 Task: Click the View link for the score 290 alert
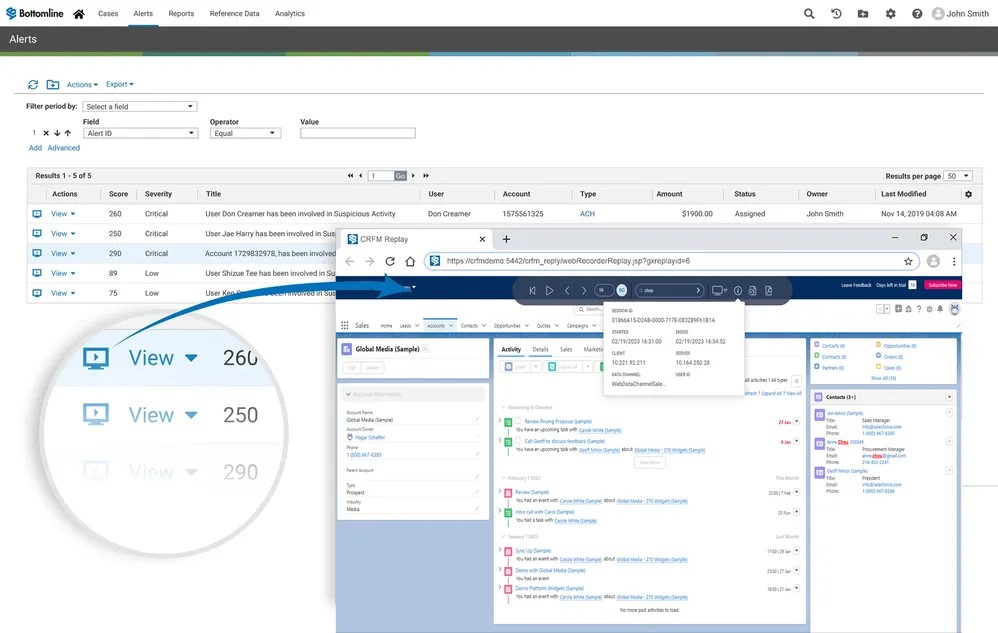click(59, 253)
